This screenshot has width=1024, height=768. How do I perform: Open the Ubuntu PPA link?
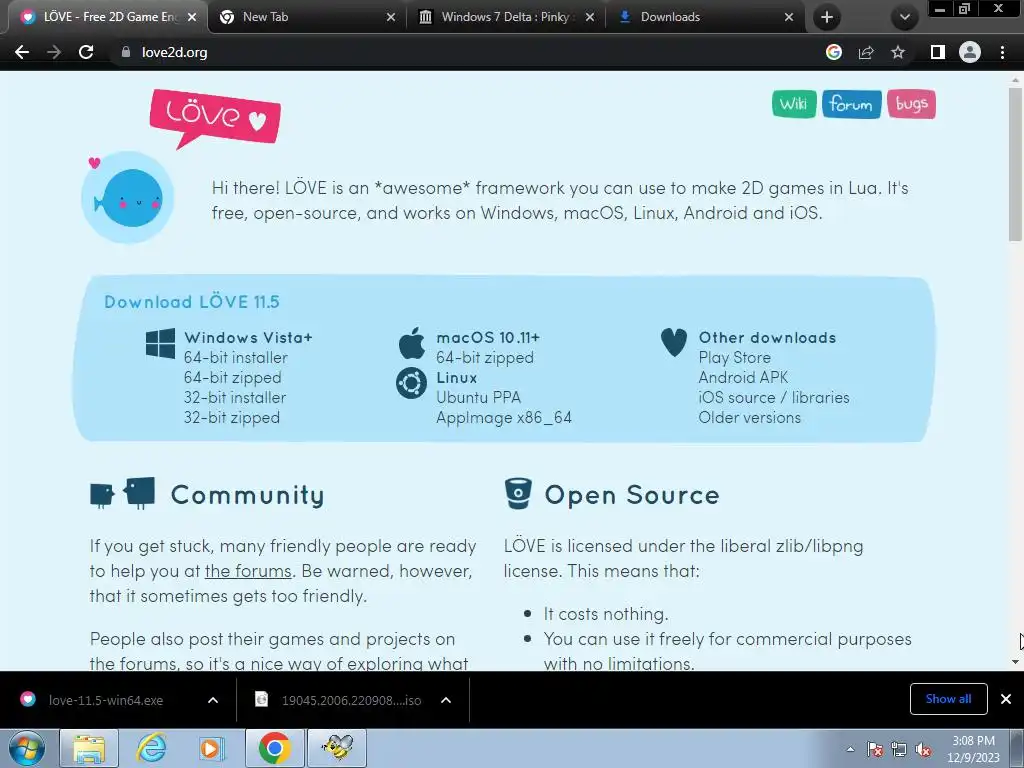pos(478,398)
